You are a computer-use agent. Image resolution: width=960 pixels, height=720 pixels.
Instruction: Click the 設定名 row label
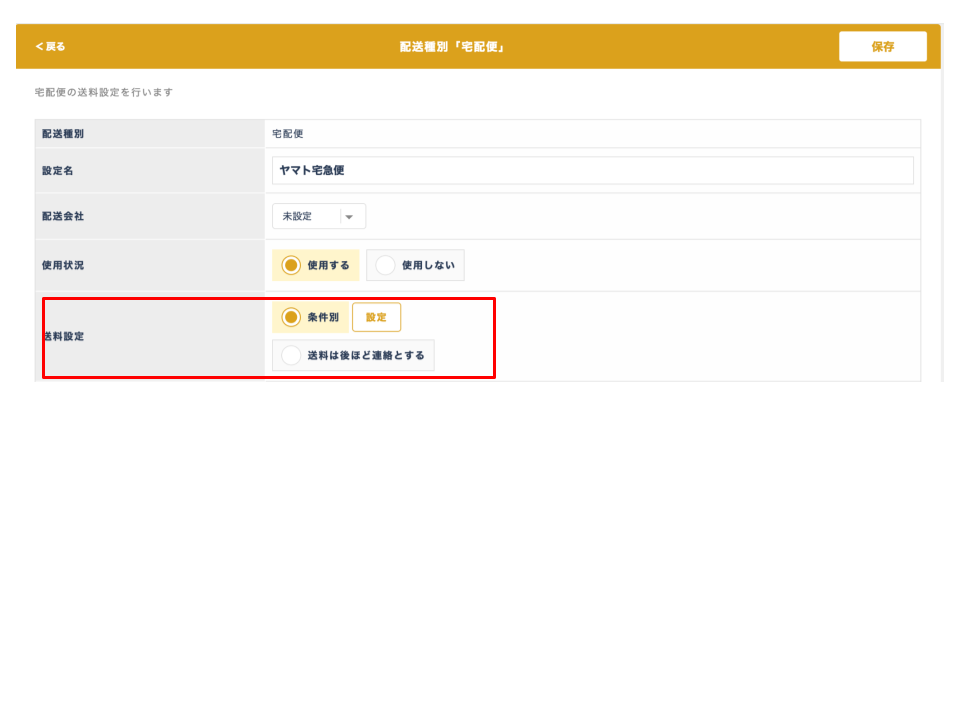click(x=58, y=171)
